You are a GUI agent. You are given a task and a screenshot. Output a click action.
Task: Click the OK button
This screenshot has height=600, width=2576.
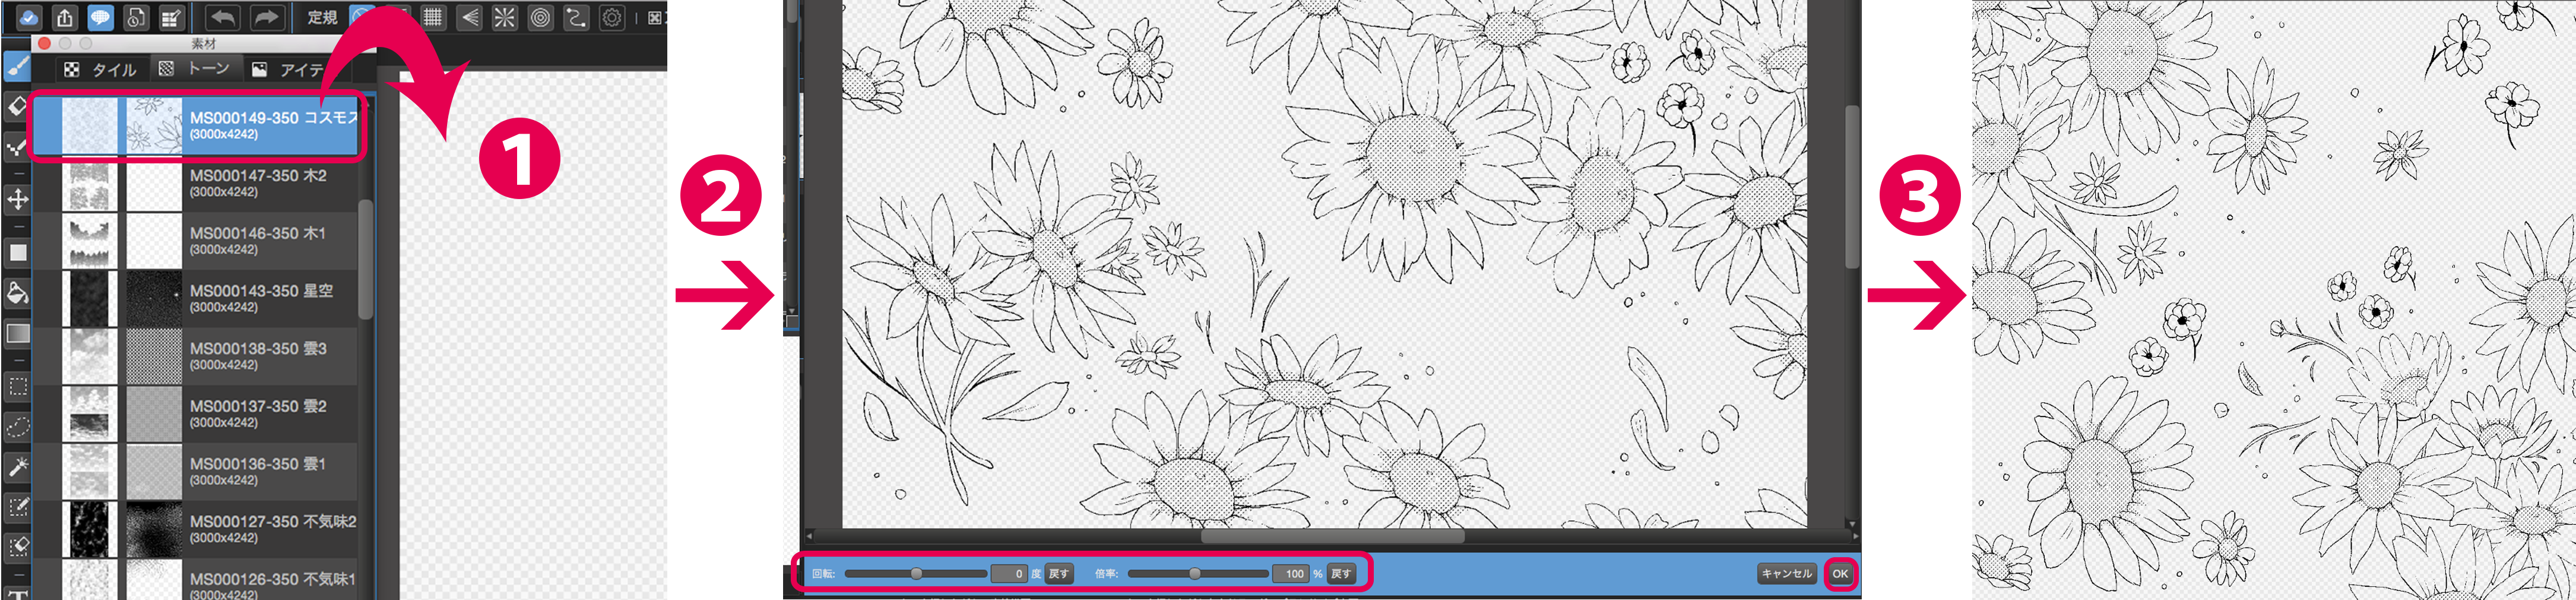1840,574
